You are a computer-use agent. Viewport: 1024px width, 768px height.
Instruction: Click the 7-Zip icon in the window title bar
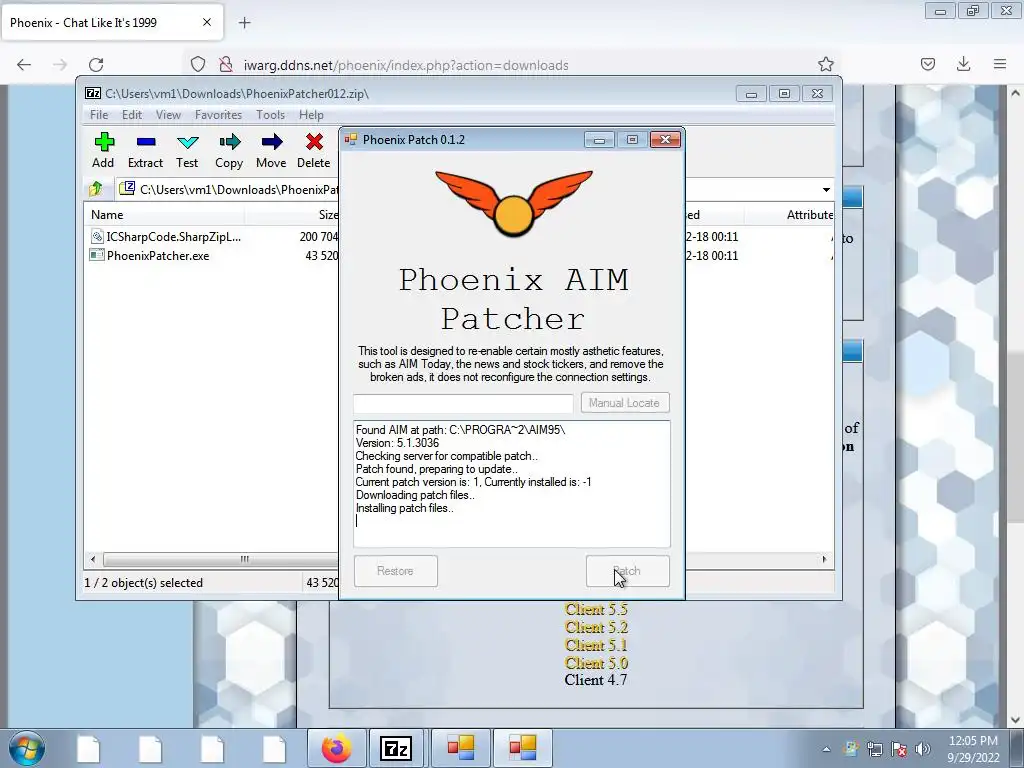point(93,94)
